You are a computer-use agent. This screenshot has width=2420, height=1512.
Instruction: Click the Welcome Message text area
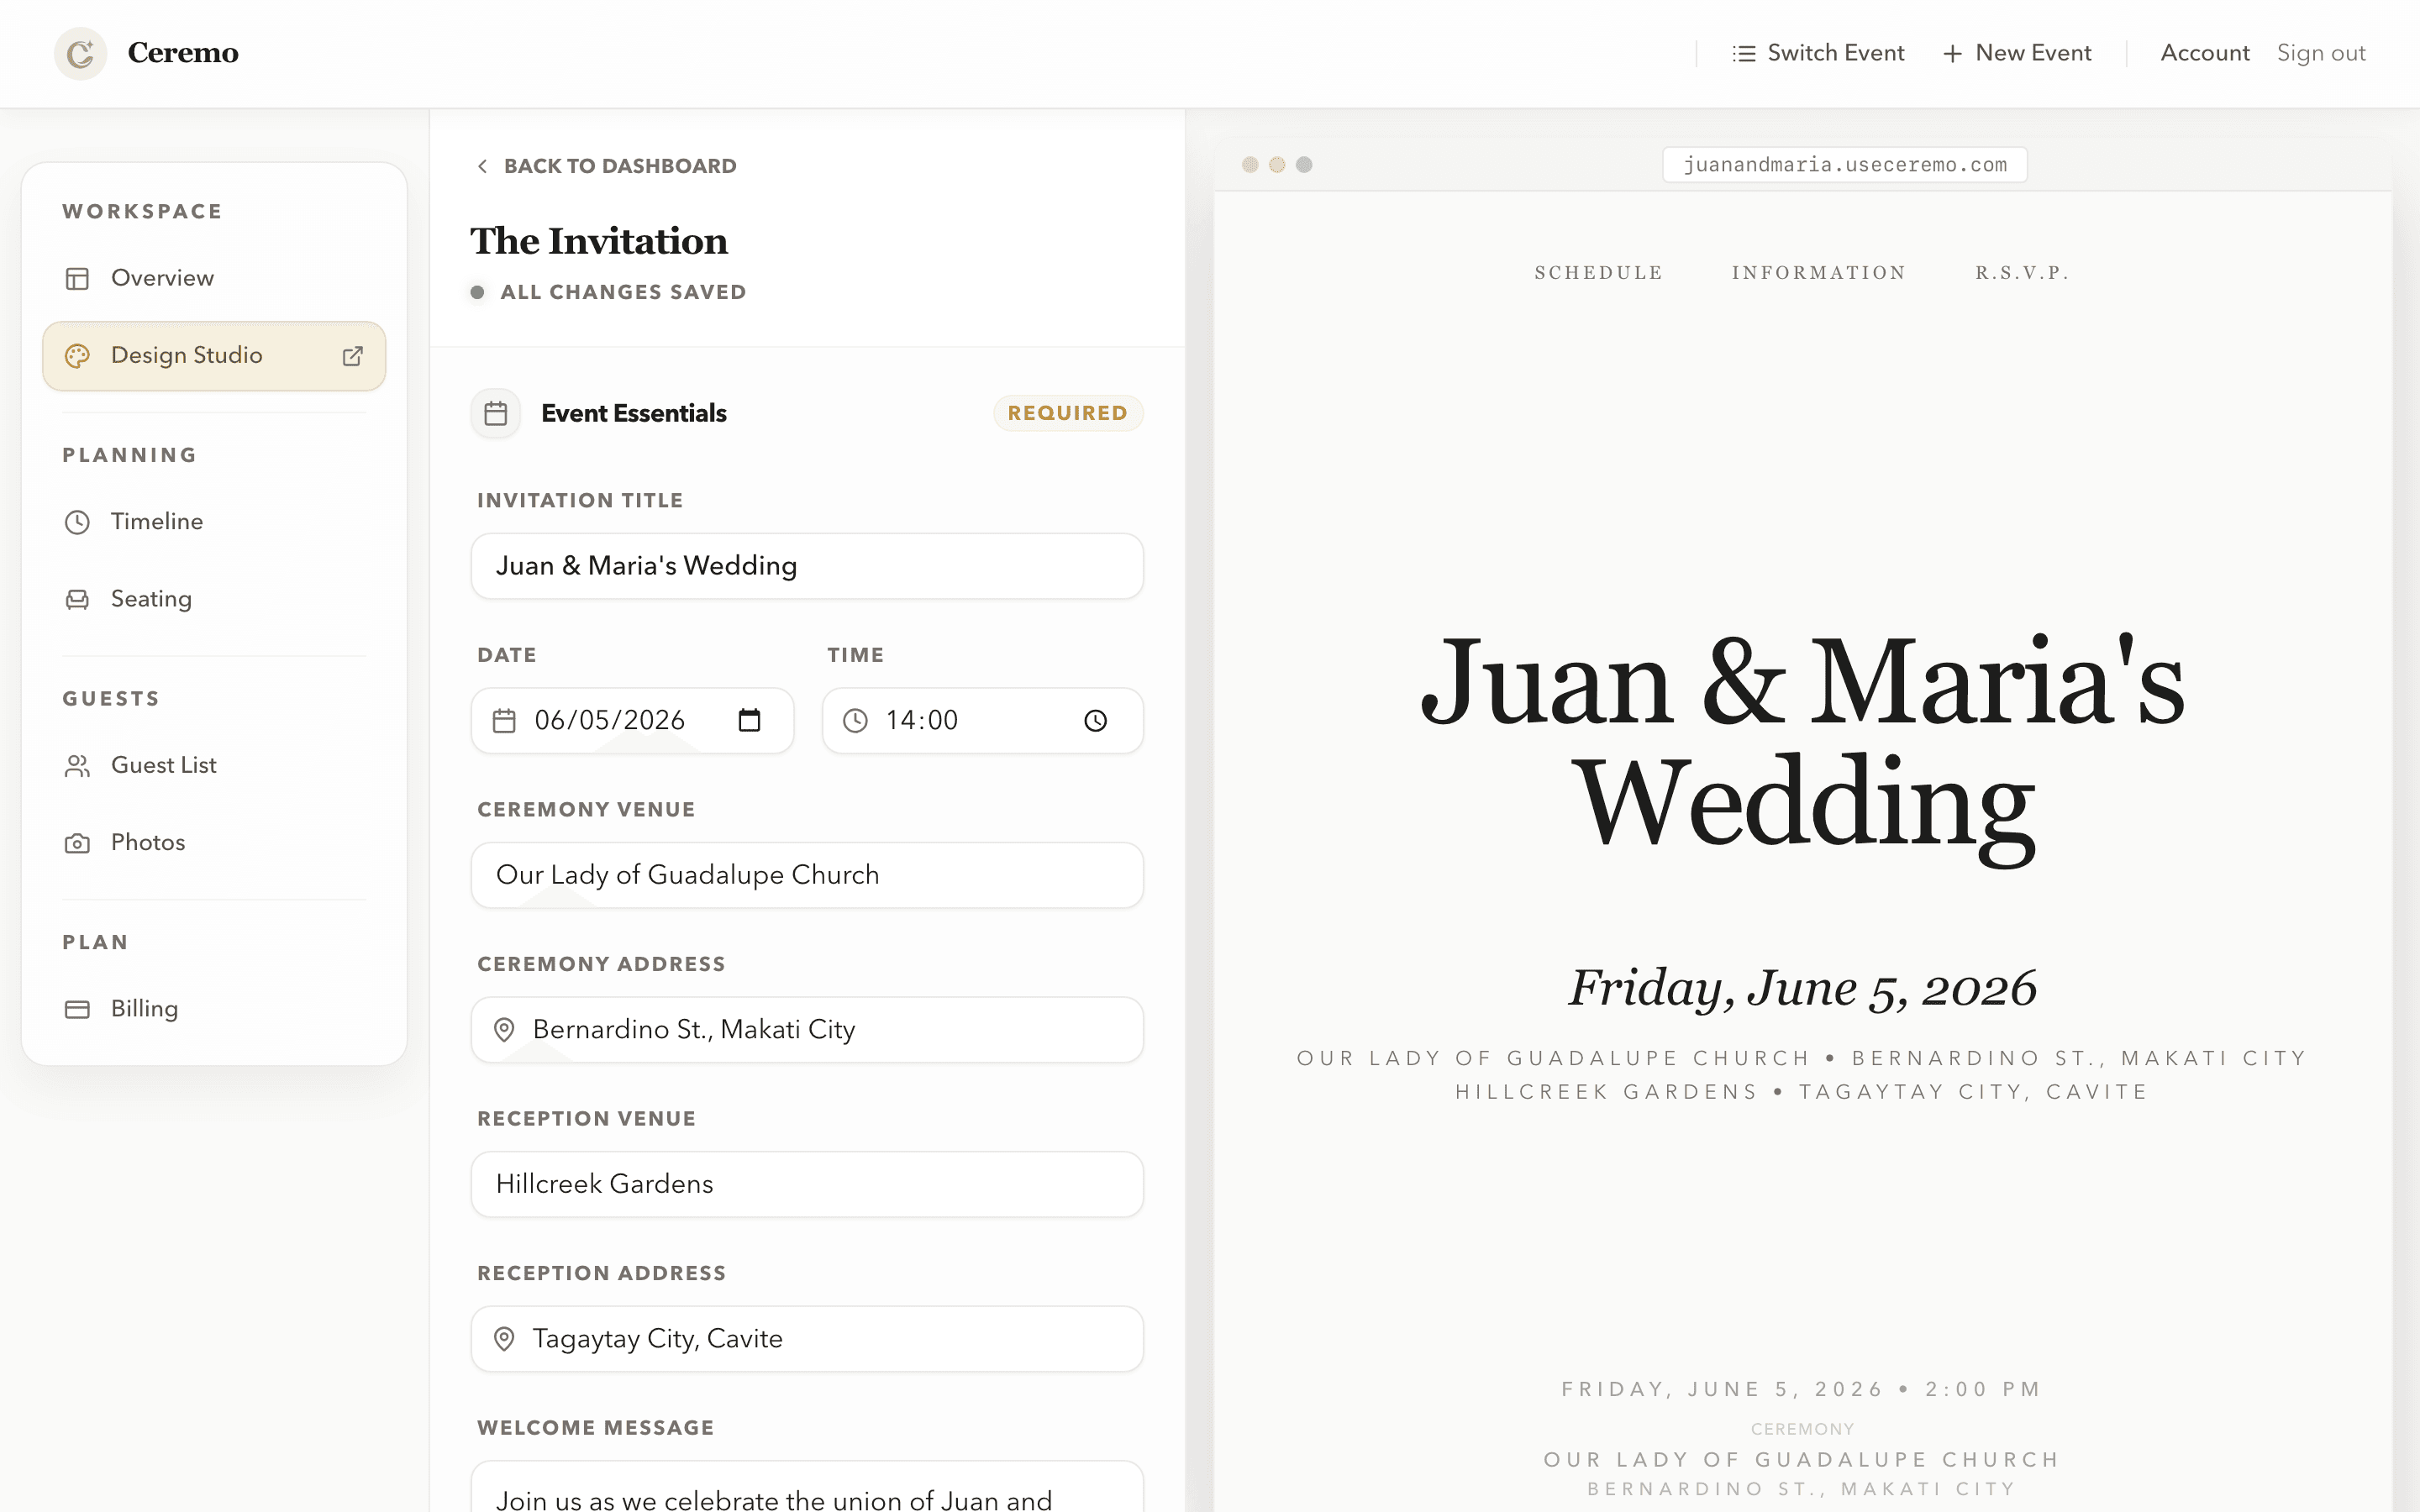coord(807,1487)
